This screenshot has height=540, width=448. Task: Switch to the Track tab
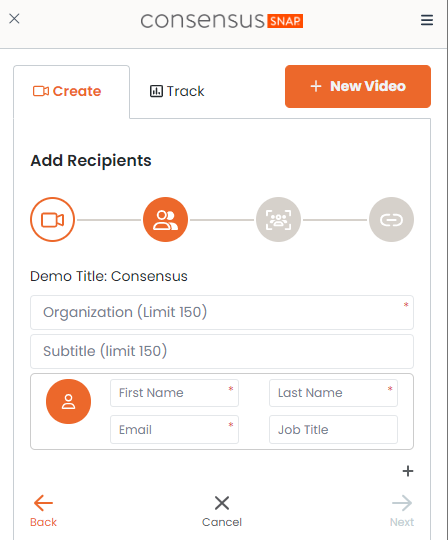177,91
